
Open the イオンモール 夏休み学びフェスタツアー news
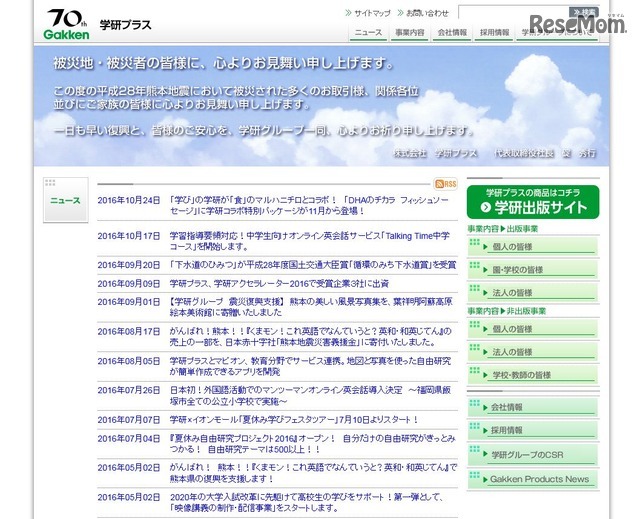click(294, 420)
